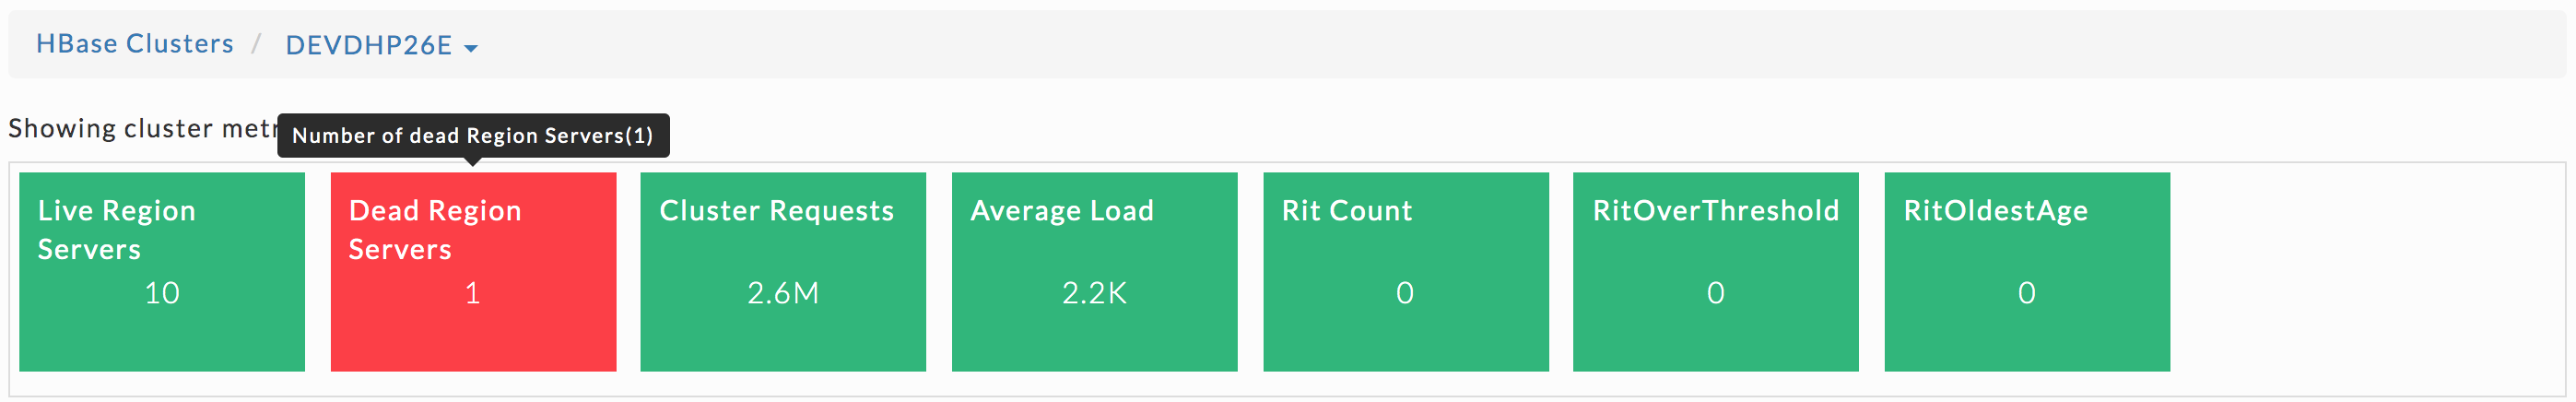Click the Dead Region Servers count 1

point(473,293)
